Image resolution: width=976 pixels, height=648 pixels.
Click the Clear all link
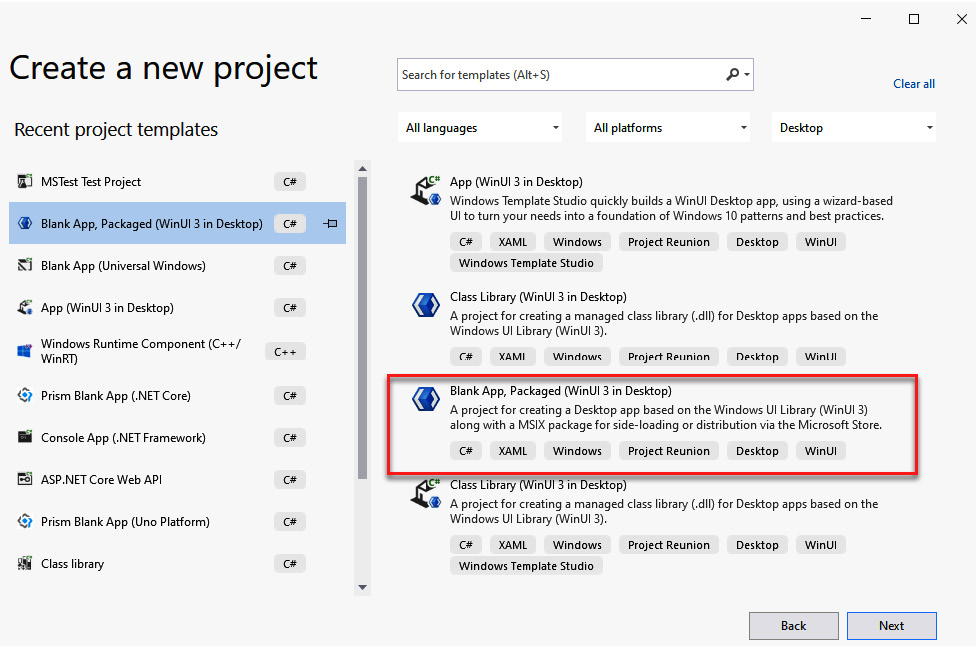[x=914, y=84]
